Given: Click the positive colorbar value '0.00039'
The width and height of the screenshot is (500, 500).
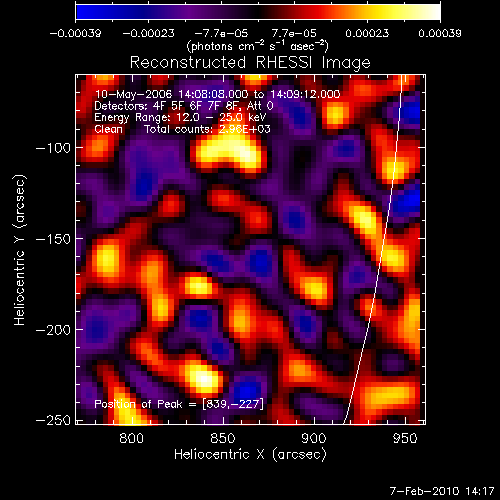Looking at the screenshot, I should coord(440,33).
